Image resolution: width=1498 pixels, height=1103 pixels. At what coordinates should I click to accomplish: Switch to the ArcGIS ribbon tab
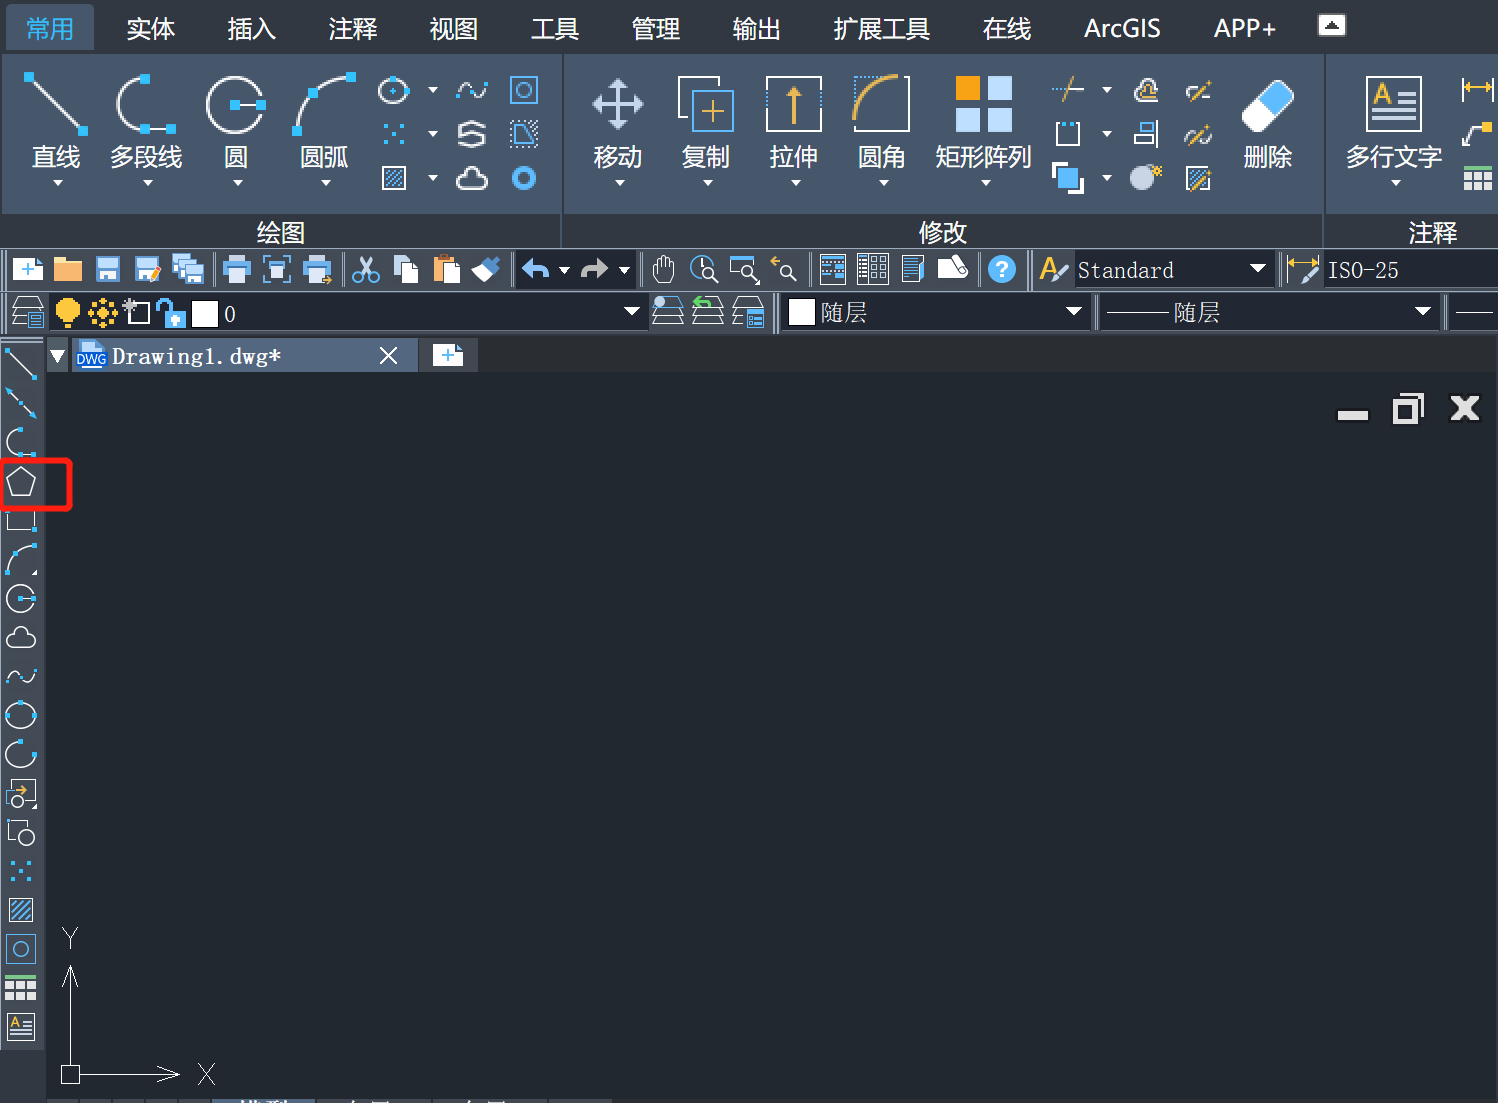pos(1122,28)
